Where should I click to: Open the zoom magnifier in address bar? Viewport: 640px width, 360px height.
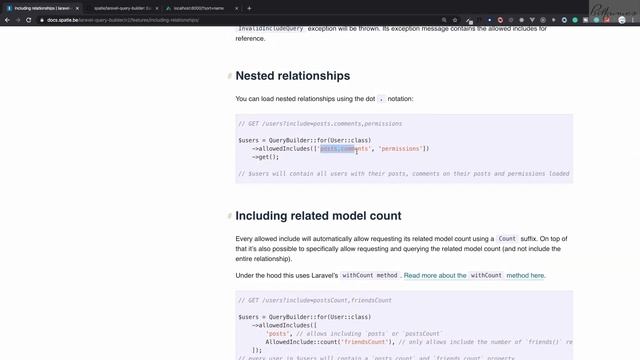pos(444,20)
